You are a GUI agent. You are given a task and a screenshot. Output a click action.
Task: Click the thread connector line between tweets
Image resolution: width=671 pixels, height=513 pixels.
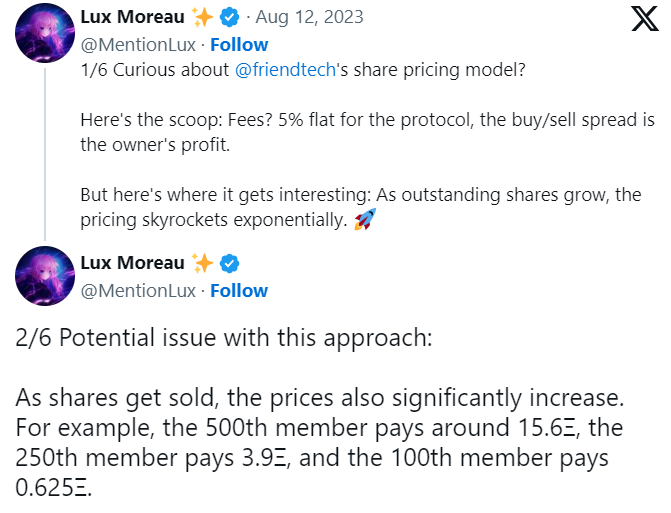[45, 154]
